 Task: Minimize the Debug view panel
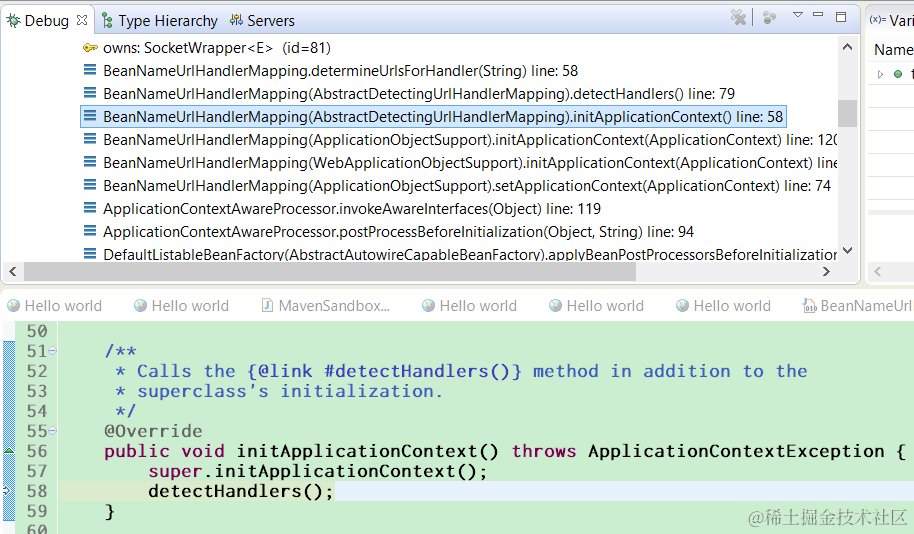coord(818,15)
